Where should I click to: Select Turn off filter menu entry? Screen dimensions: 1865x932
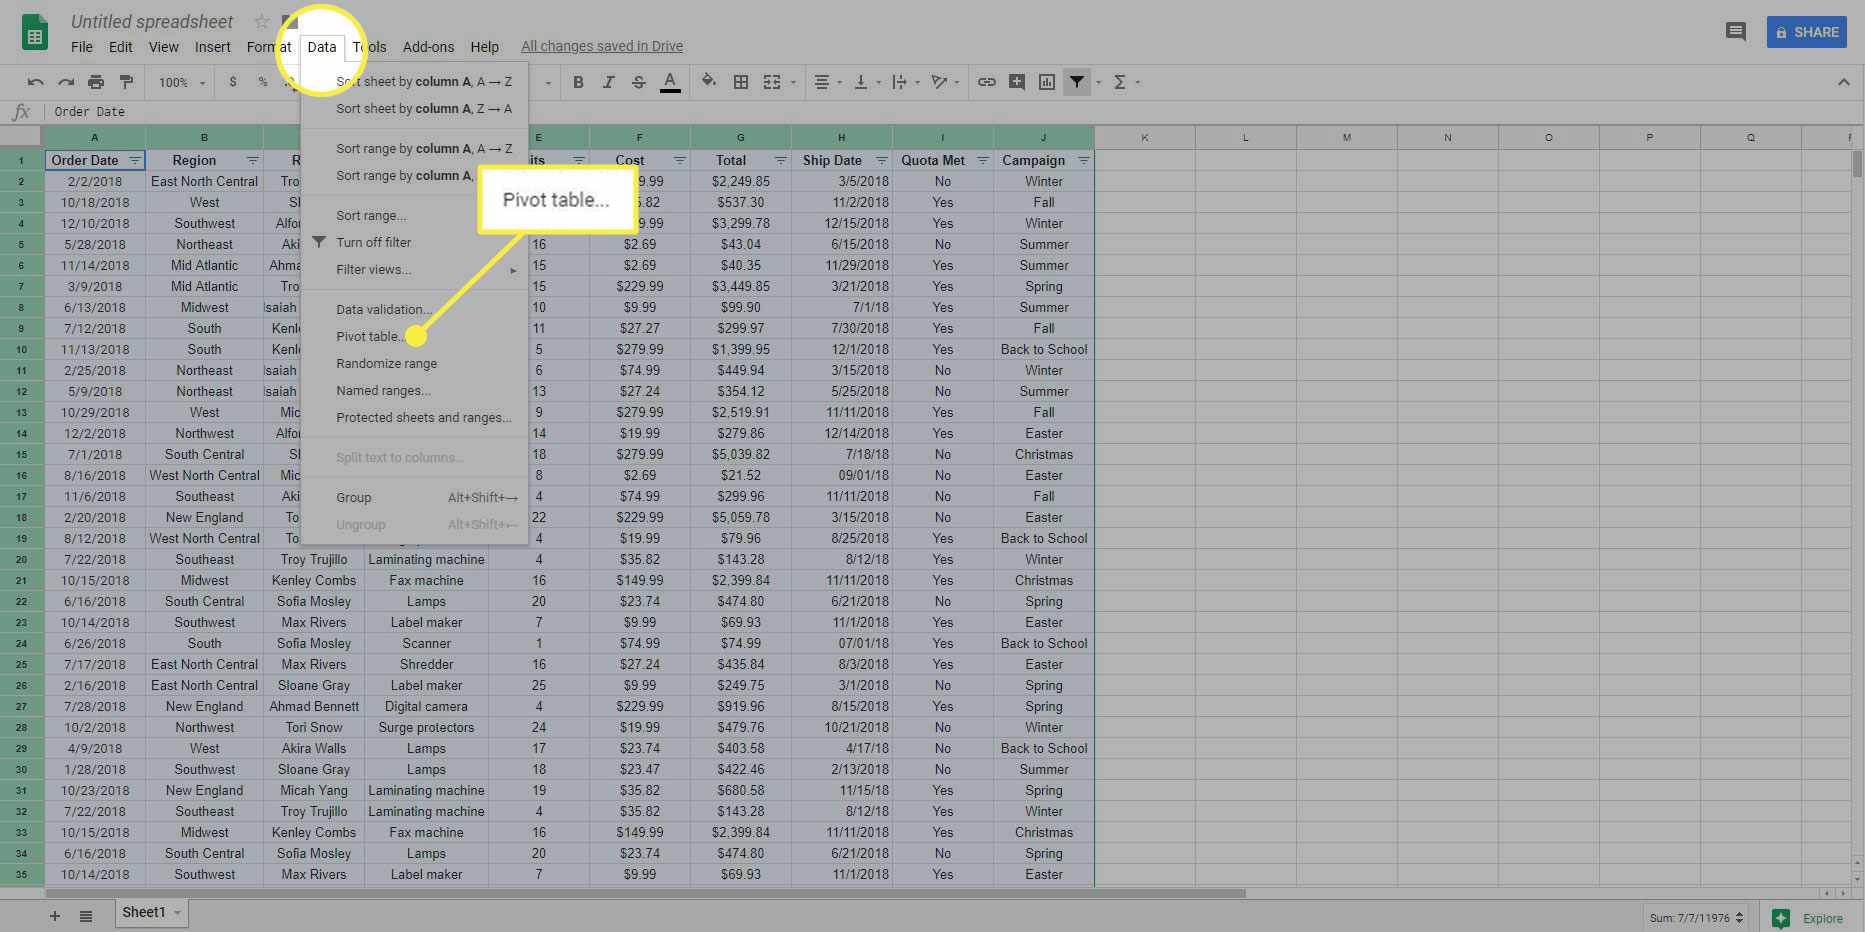414,243
